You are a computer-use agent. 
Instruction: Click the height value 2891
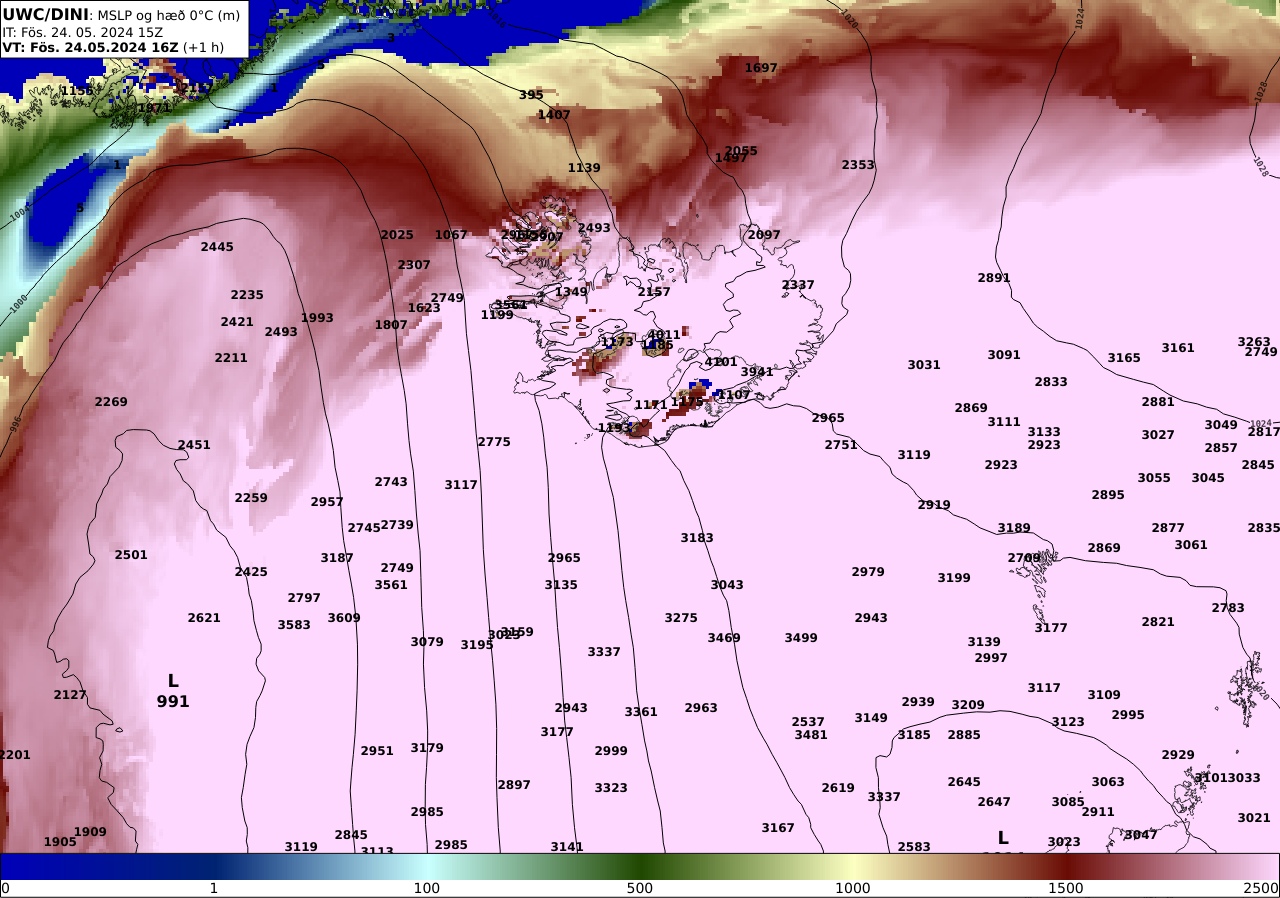[x=994, y=278]
